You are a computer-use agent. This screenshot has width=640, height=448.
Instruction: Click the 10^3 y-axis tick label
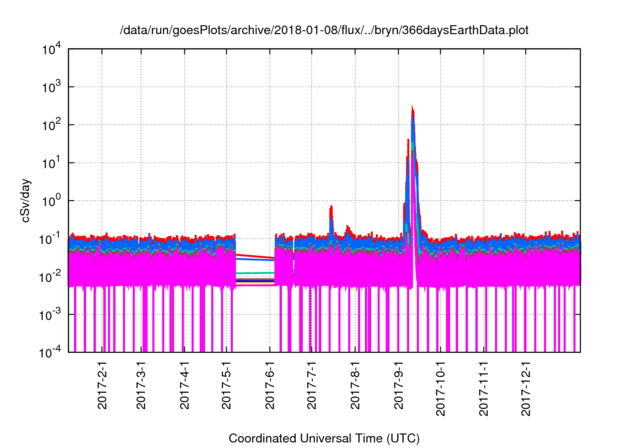click(x=52, y=87)
